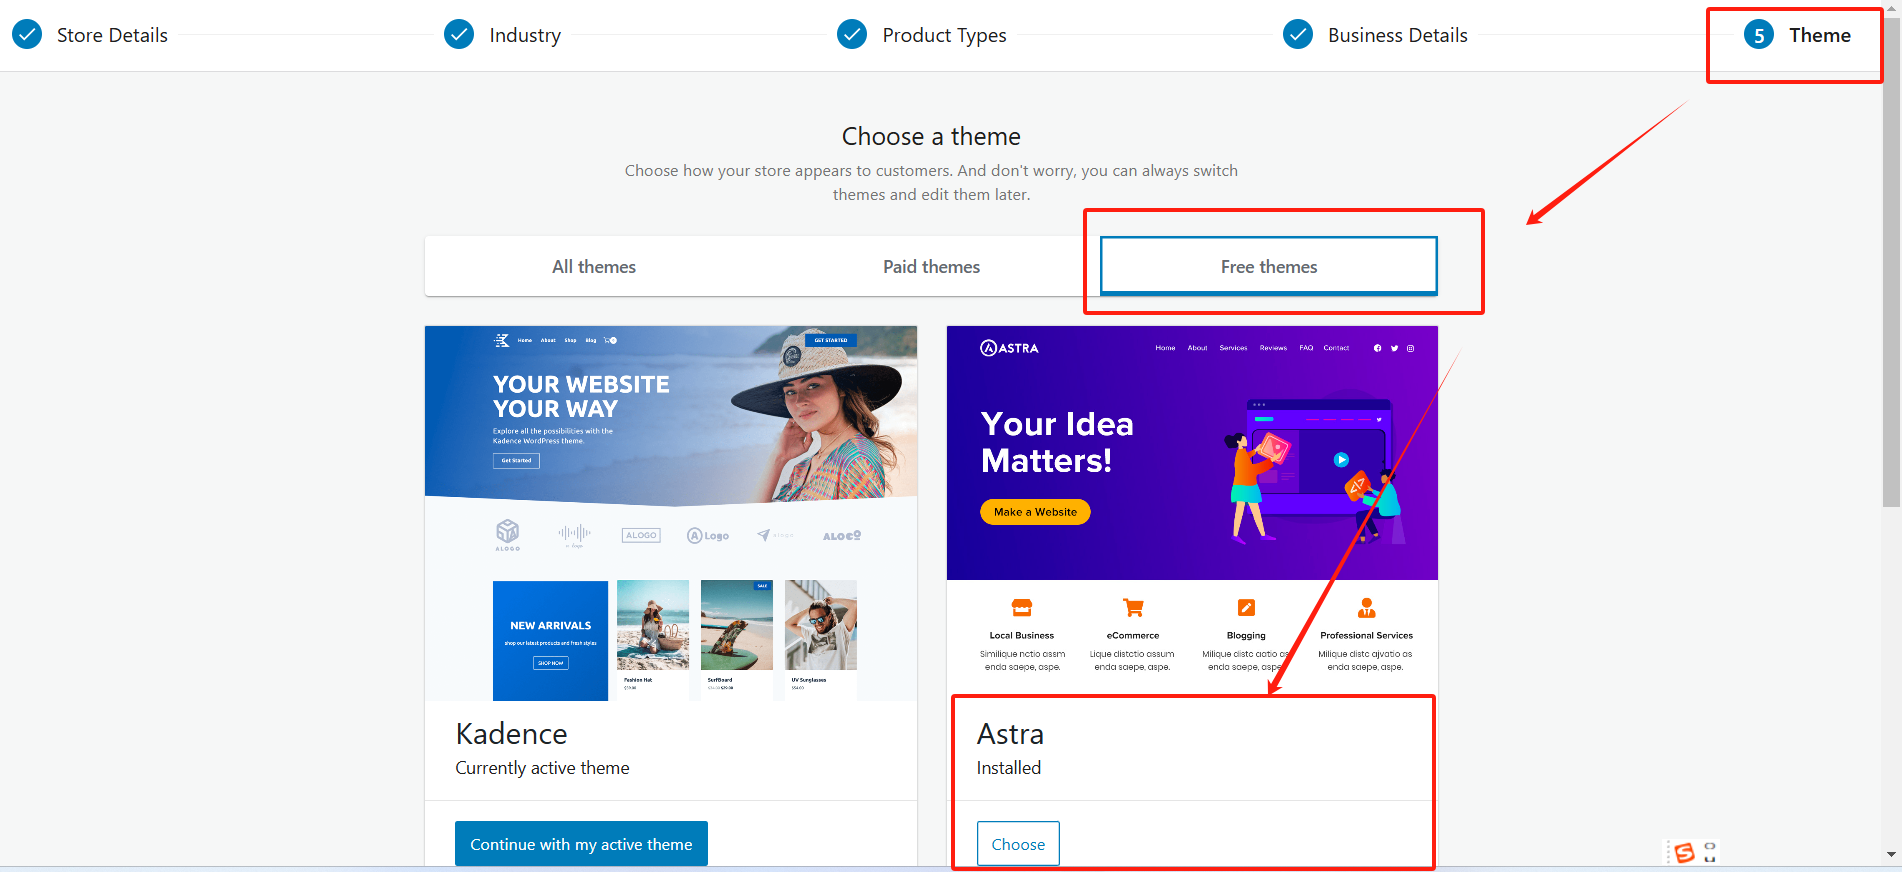Switch to the Paid themes tab
Image resolution: width=1902 pixels, height=872 pixels.
931,266
